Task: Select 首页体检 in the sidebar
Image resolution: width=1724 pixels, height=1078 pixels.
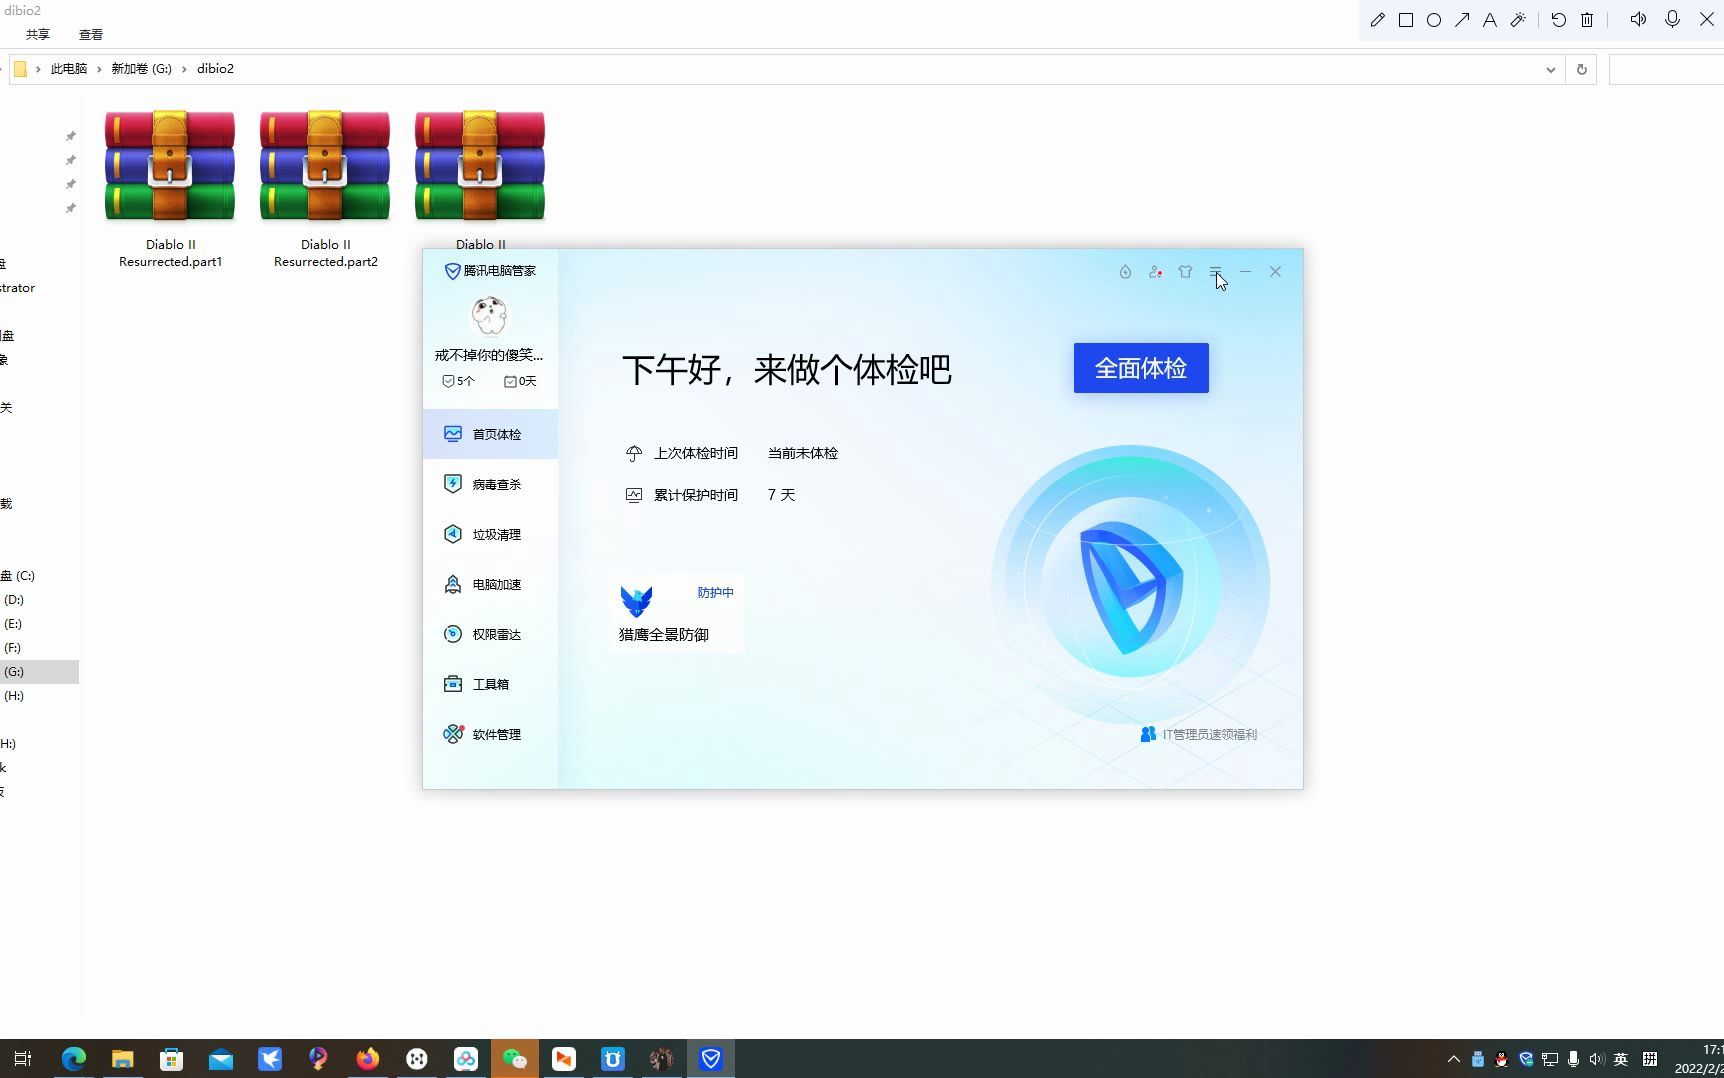Action: coord(490,434)
